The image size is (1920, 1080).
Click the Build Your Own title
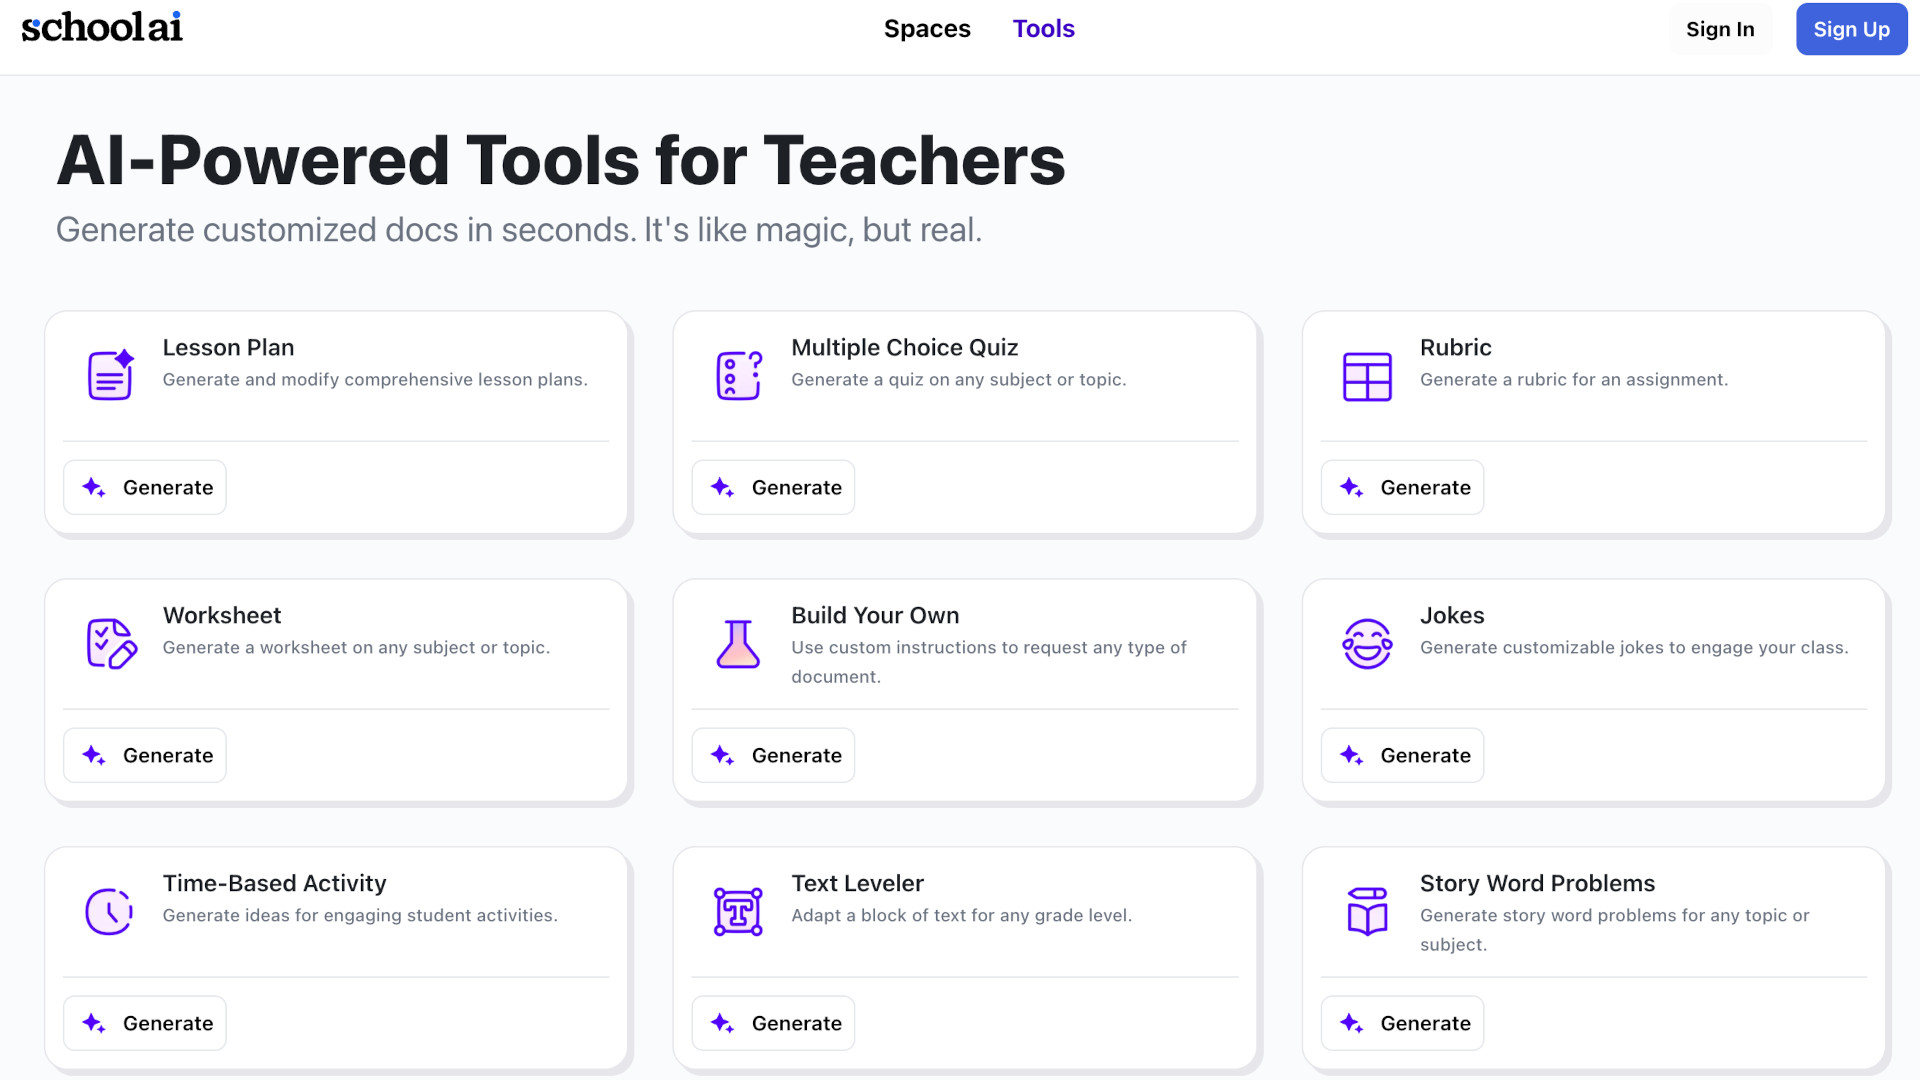(x=875, y=615)
